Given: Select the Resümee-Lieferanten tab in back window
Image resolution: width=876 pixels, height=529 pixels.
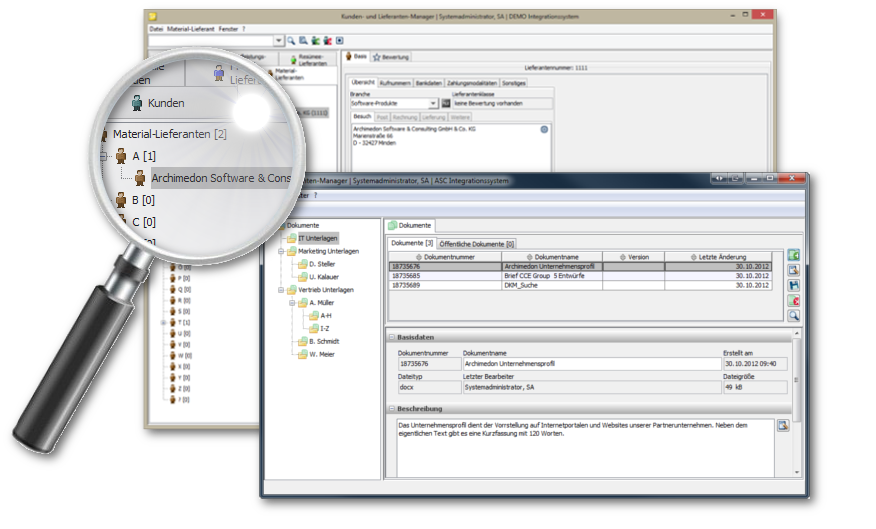Looking at the screenshot, I should (308, 60).
